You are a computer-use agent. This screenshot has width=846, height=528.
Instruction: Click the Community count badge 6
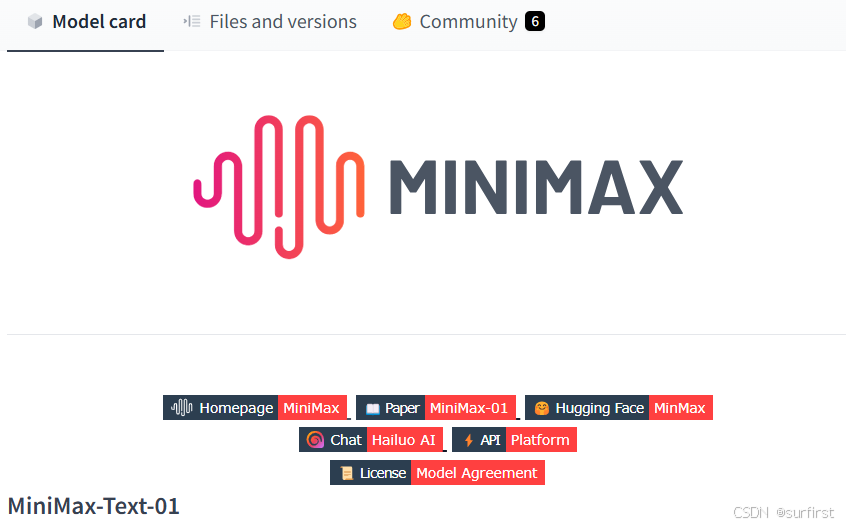pyautogui.click(x=535, y=22)
